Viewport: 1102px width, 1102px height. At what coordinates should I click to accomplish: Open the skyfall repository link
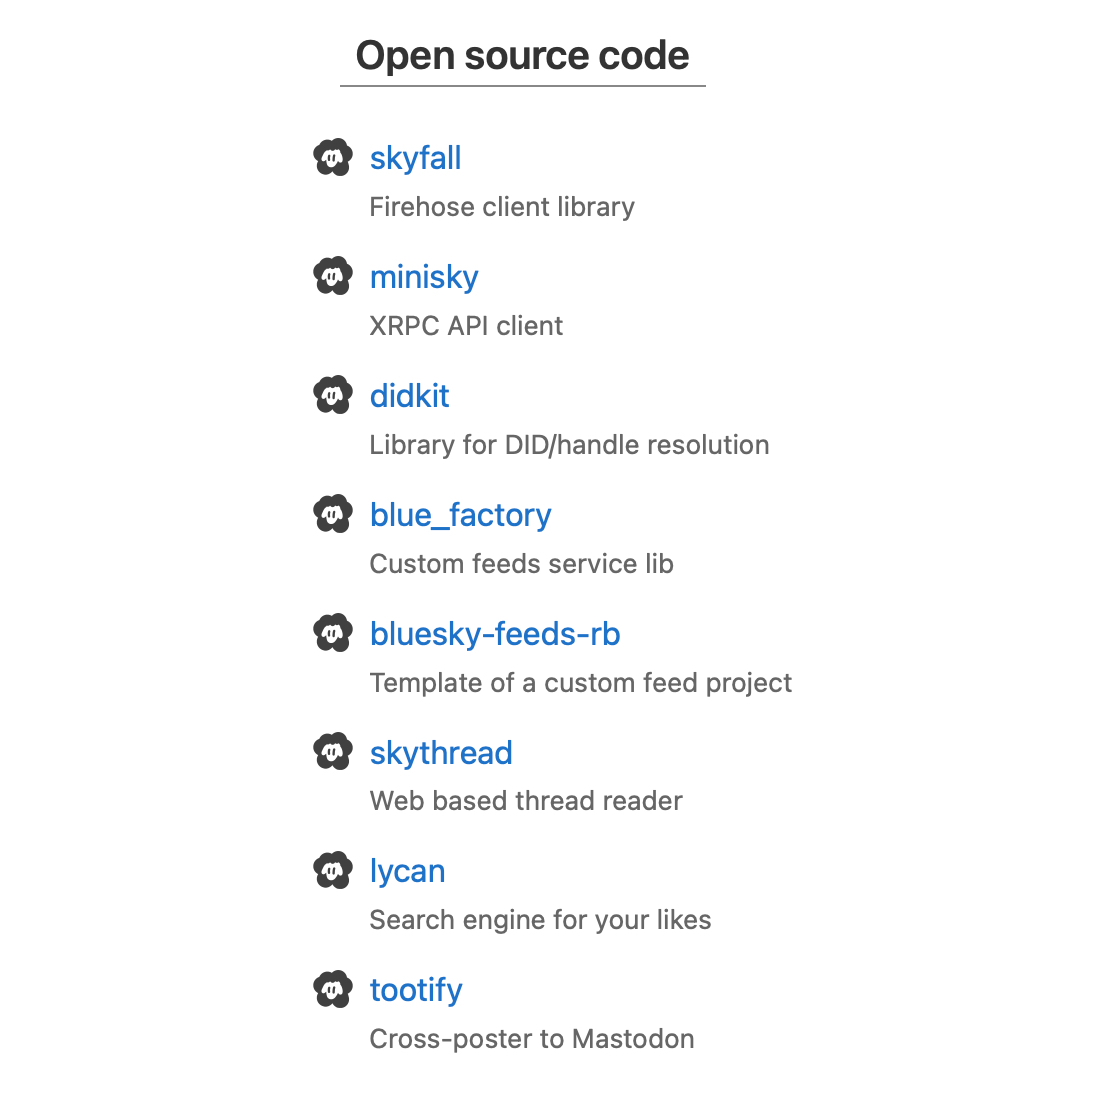coord(415,158)
